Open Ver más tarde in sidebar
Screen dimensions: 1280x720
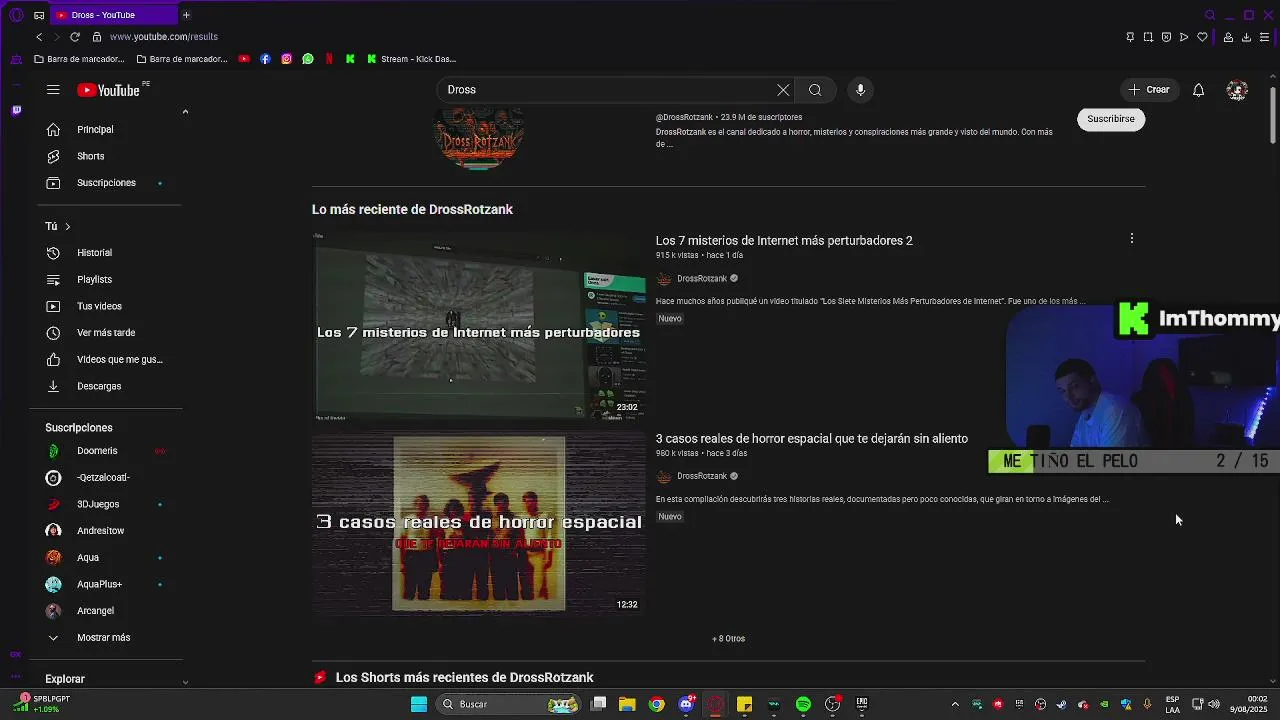(x=106, y=333)
